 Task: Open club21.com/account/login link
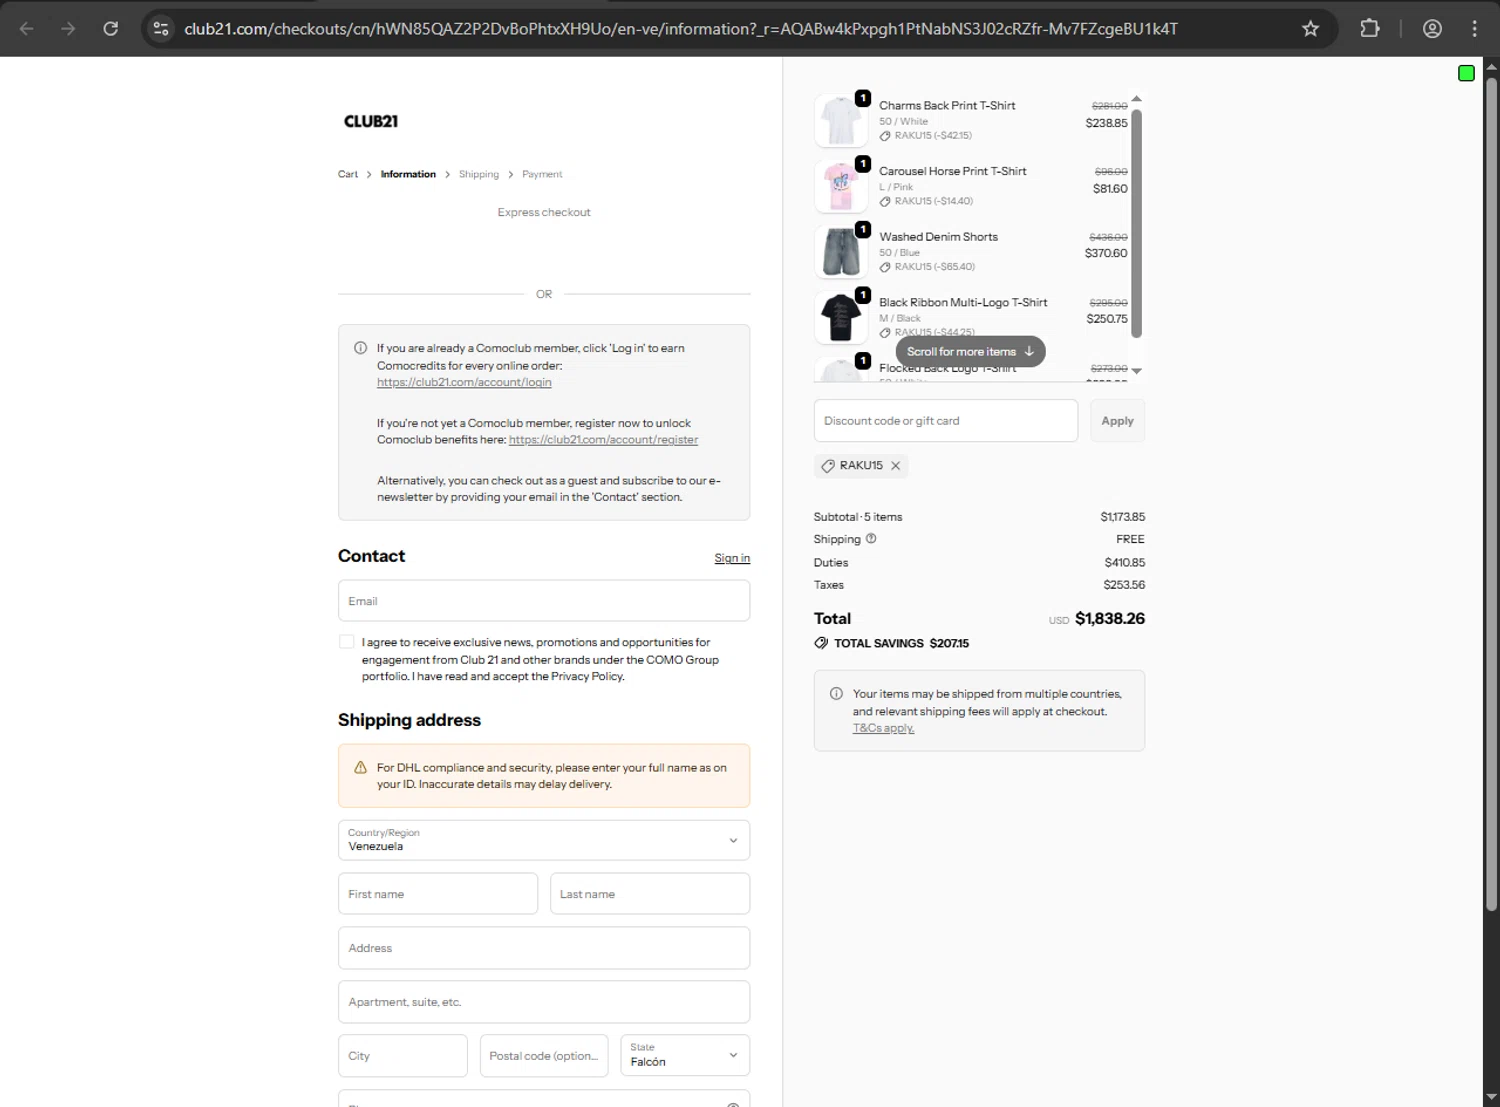pyautogui.click(x=464, y=382)
